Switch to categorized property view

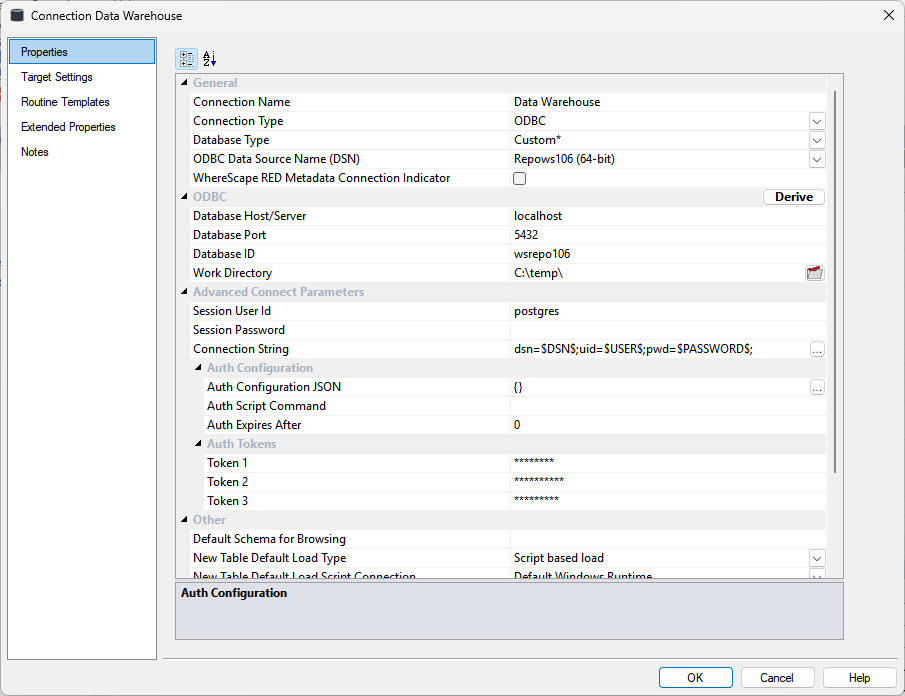coord(187,59)
